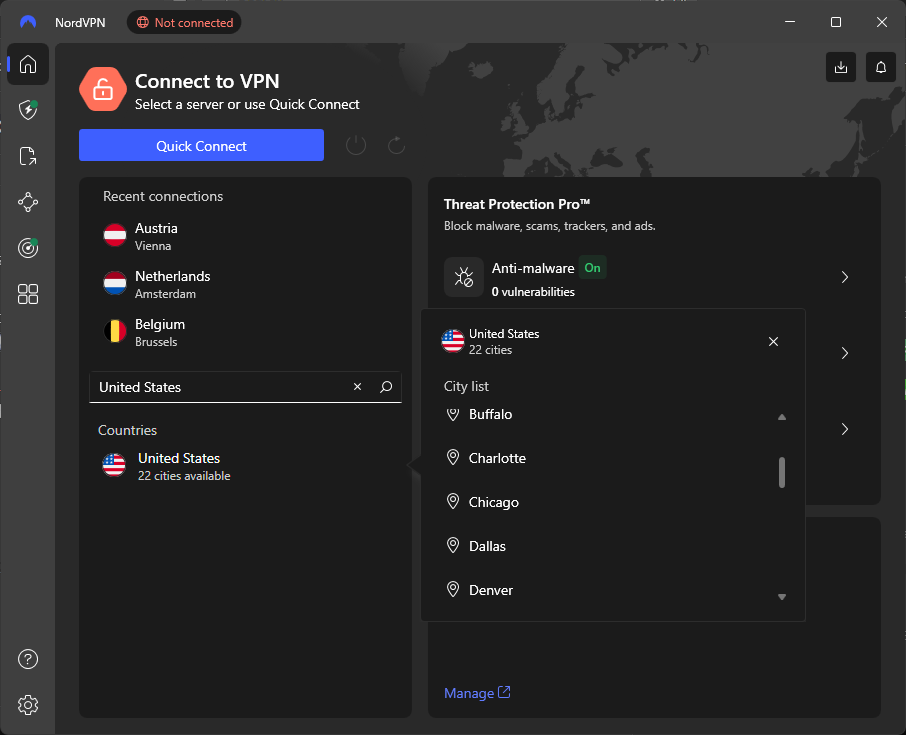Viewport: 906px width, 735px height.
Task: Open Settings gear icon
Action: [x=28, y=704]
